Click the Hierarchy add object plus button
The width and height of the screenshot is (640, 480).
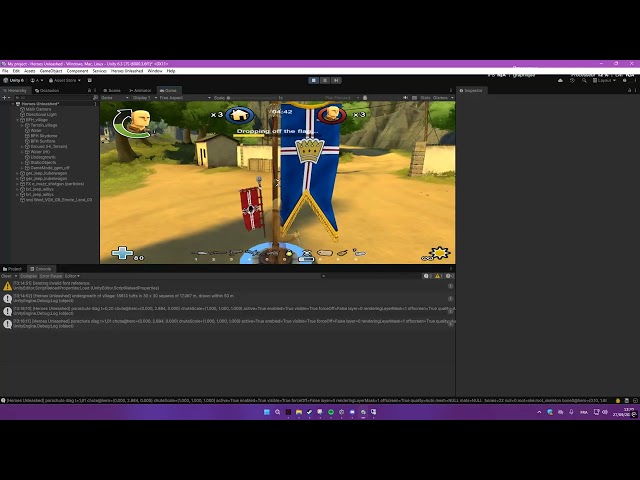point(4,98)
